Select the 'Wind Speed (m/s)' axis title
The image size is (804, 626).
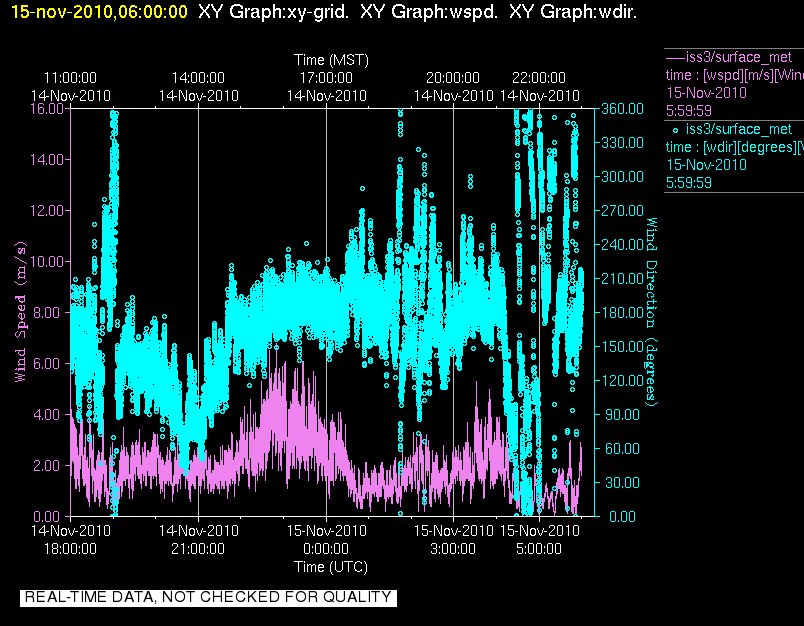tap(21, 312)
